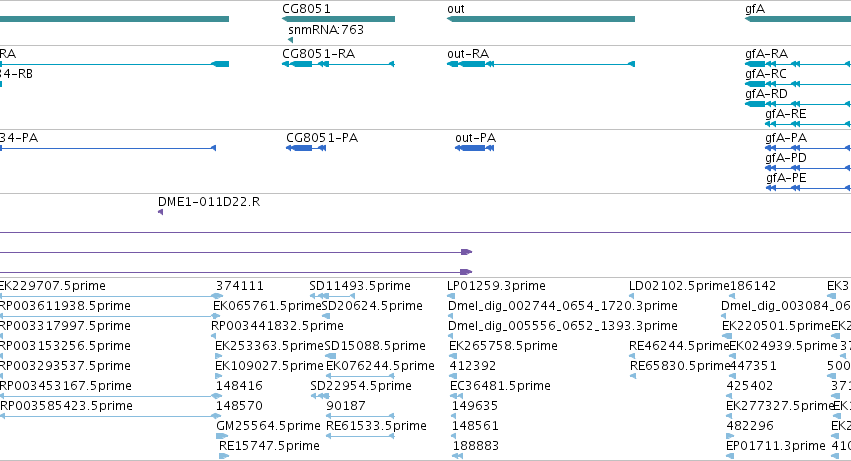
Task: Click the CG8051-PA protein label
Action: (x=322, y=138)
